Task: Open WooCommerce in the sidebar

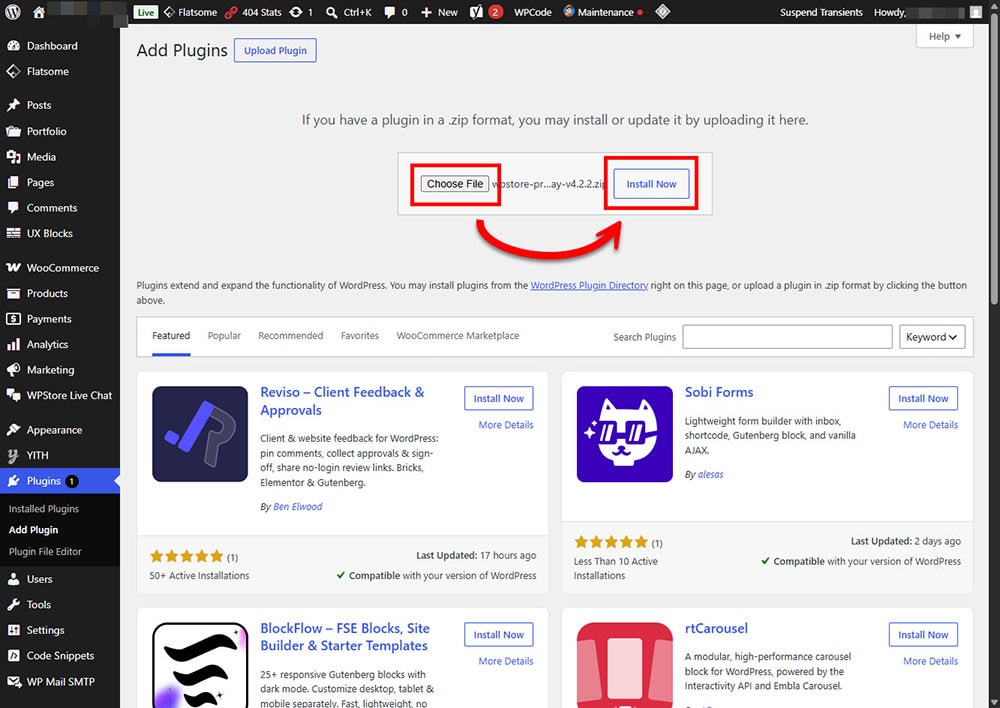Action: point(60,268)
